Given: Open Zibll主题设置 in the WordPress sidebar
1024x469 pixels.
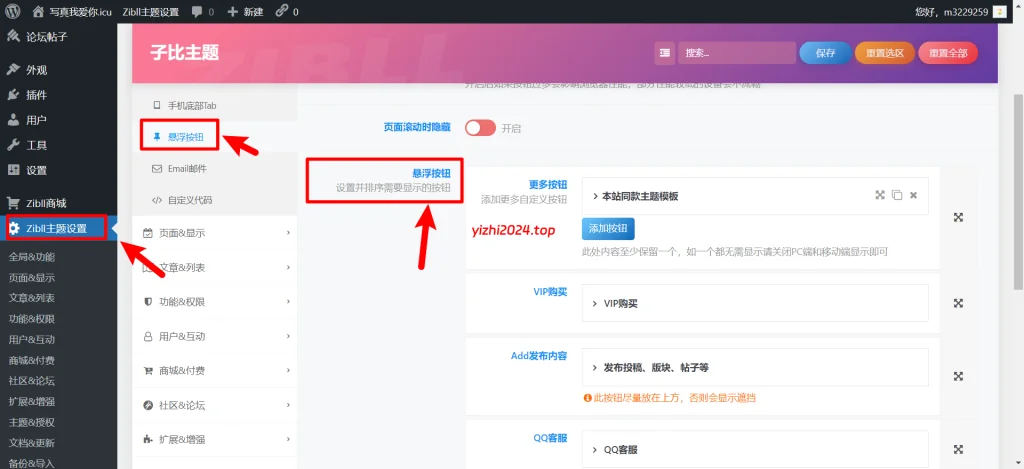Looking at the screenshot, I should click(x=59, y=228).
